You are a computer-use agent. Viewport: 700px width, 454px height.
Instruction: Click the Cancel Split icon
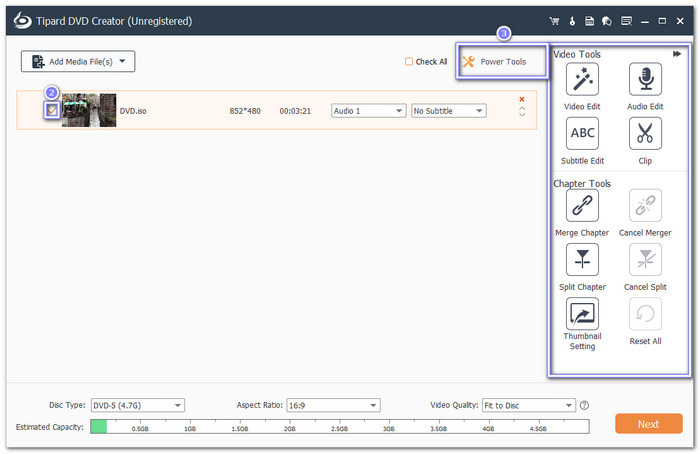click(645, 259)
